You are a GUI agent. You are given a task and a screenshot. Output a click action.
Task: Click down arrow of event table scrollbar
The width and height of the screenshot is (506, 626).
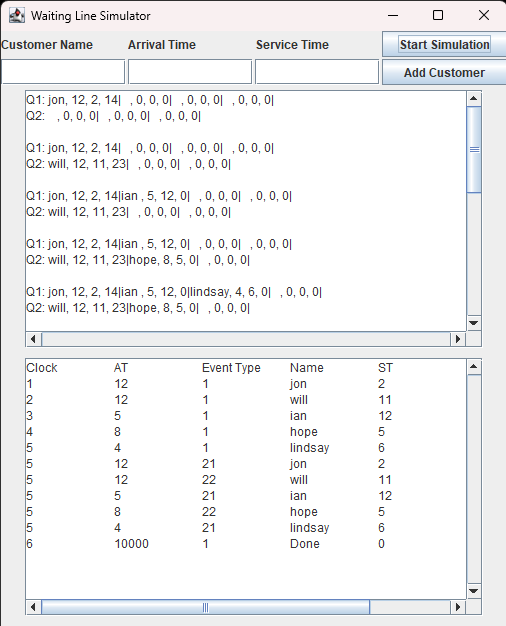click(x=474, y=591)
